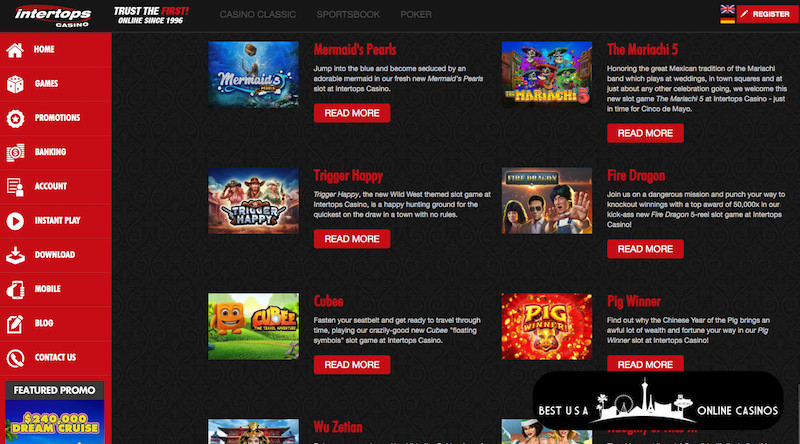This screenshot has height=444, width=800.
Task: Open the Trigger Happy game thumbnail
Action: pyautogui.click(x=254, y=201)
